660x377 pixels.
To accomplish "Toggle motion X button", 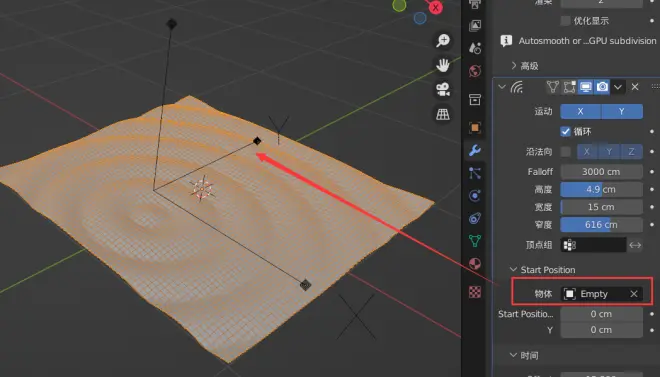I will 580,112.
